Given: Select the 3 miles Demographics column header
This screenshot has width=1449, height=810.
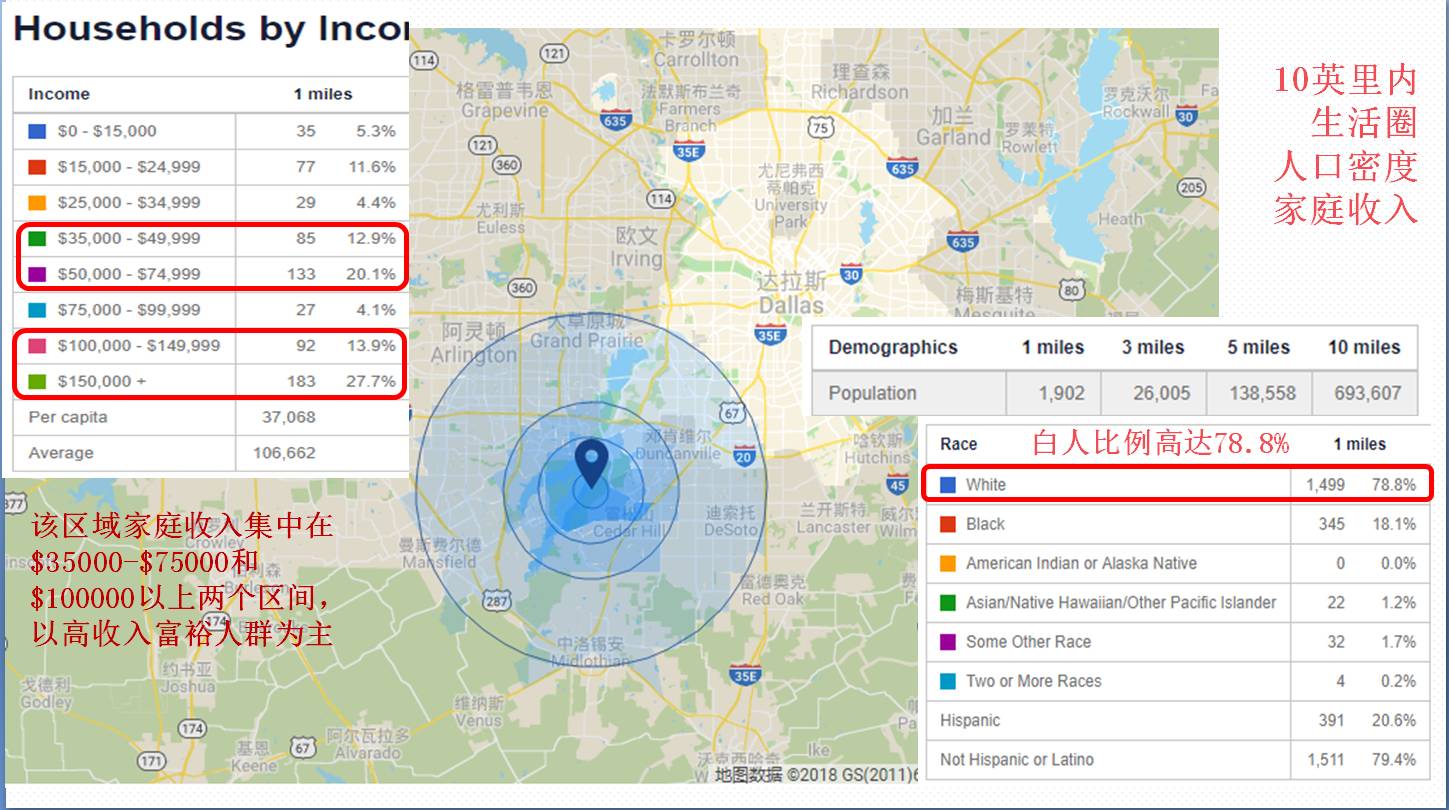Looking at the screenshot, I should (x=1152, y=348).
